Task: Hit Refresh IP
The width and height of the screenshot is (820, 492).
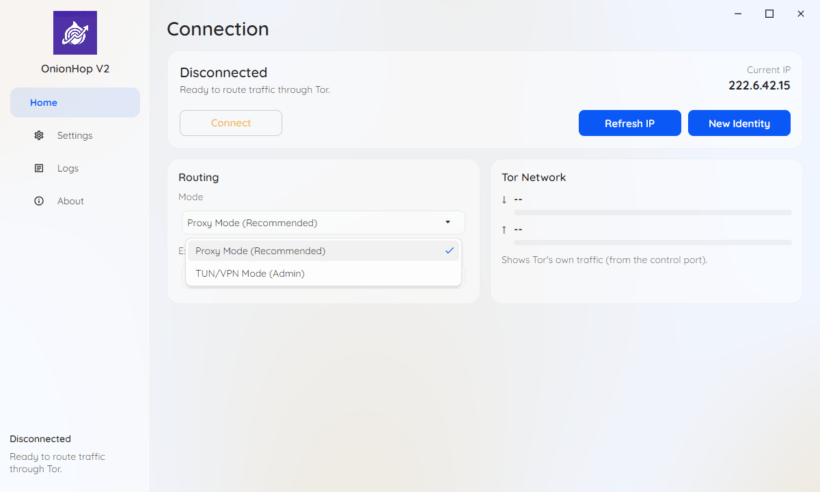Action: pos(629,123)
